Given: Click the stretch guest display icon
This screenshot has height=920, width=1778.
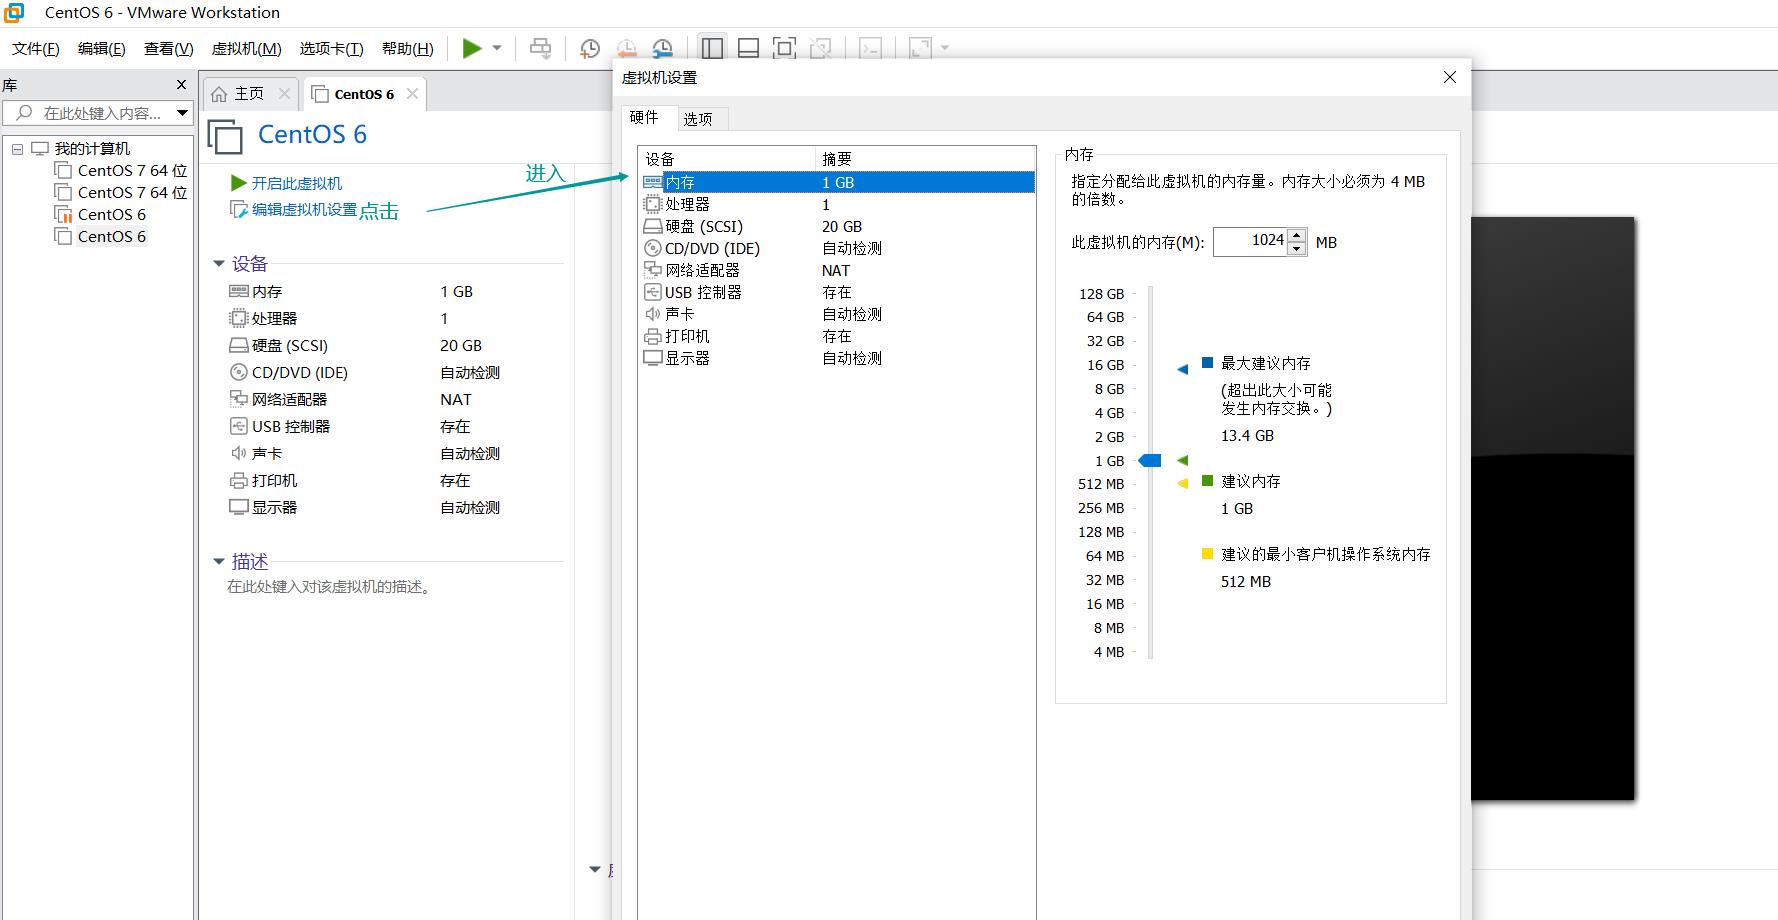Looking at the screenshot, I should [x=921, y=48].
